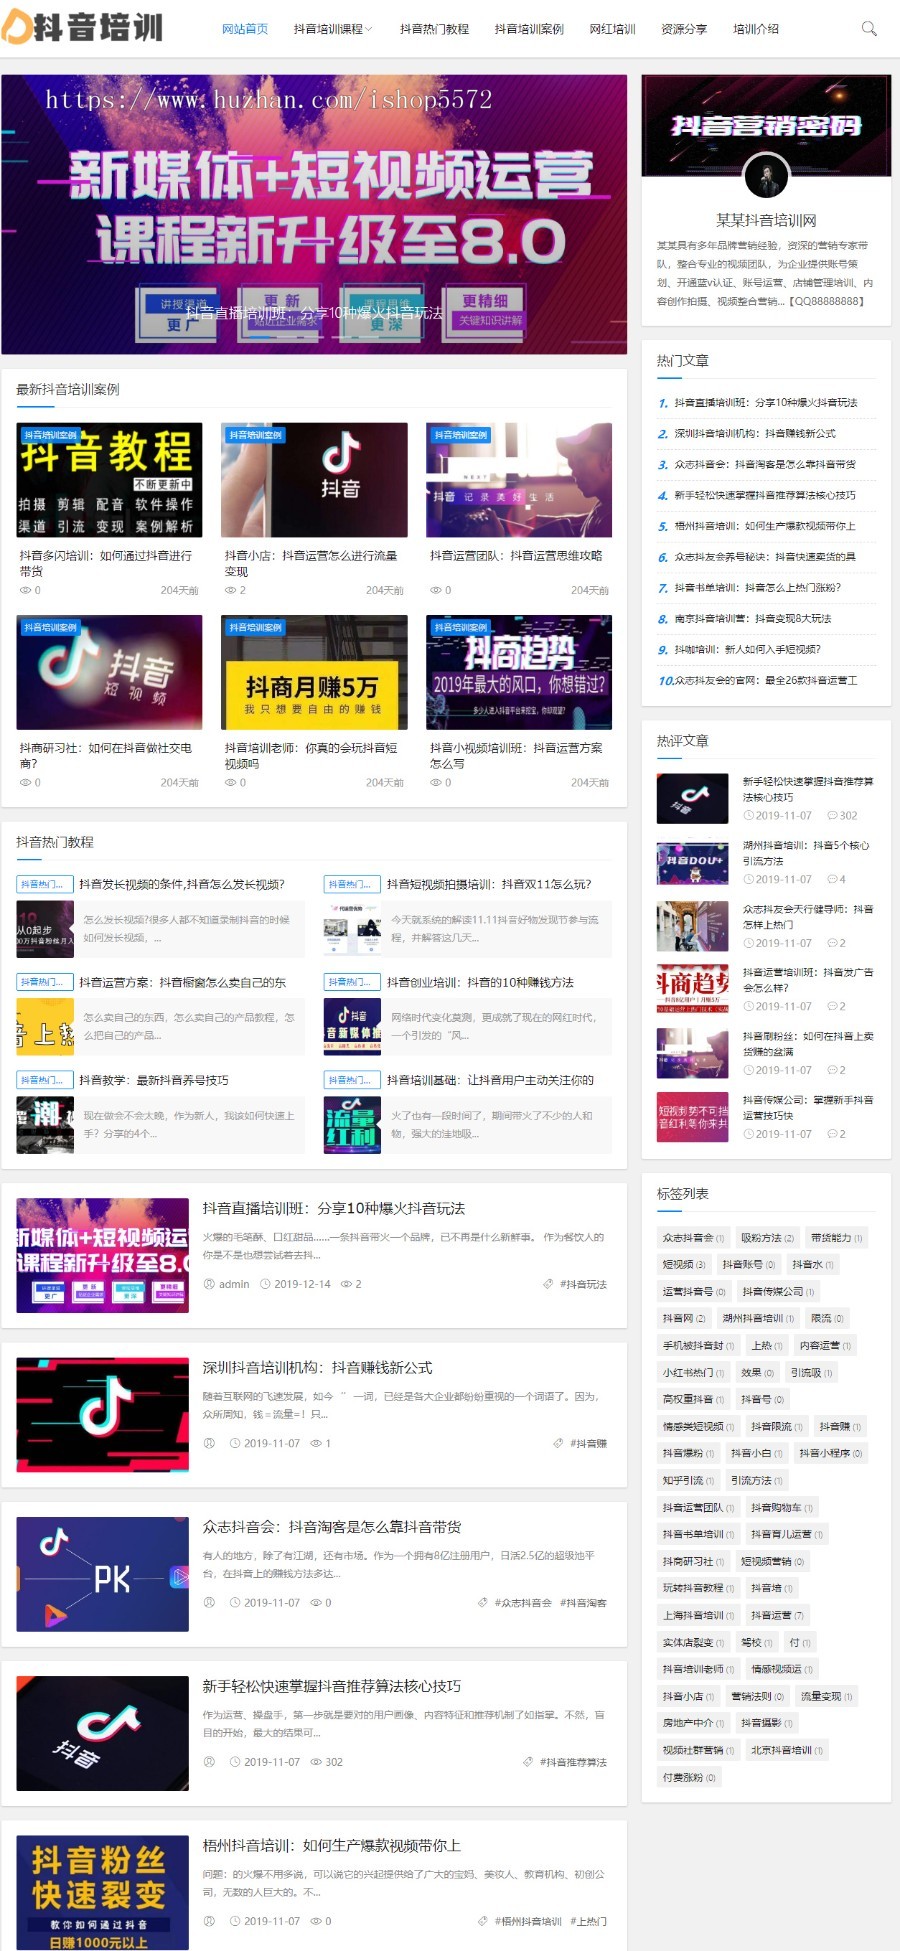Click the 抖音培训 site logo

[x=83, y=27]
